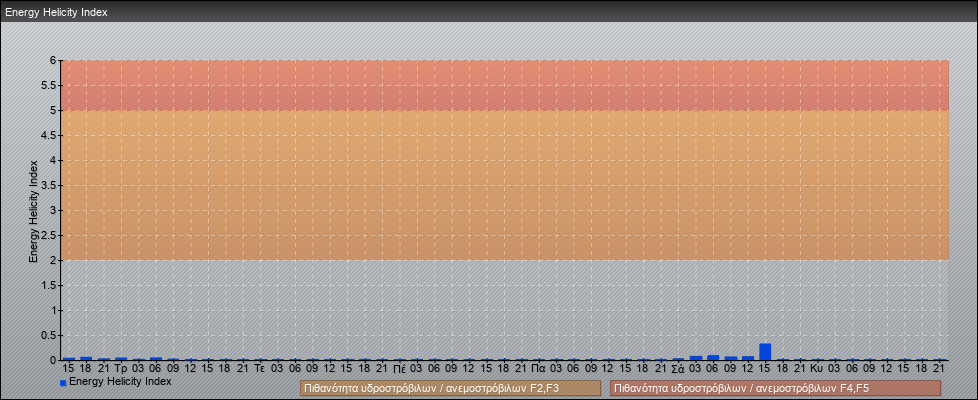Viewport: 978px width, 400px height.
Task: Click the Κυ day marker on x-axis
Action: [x=817, y=368]
